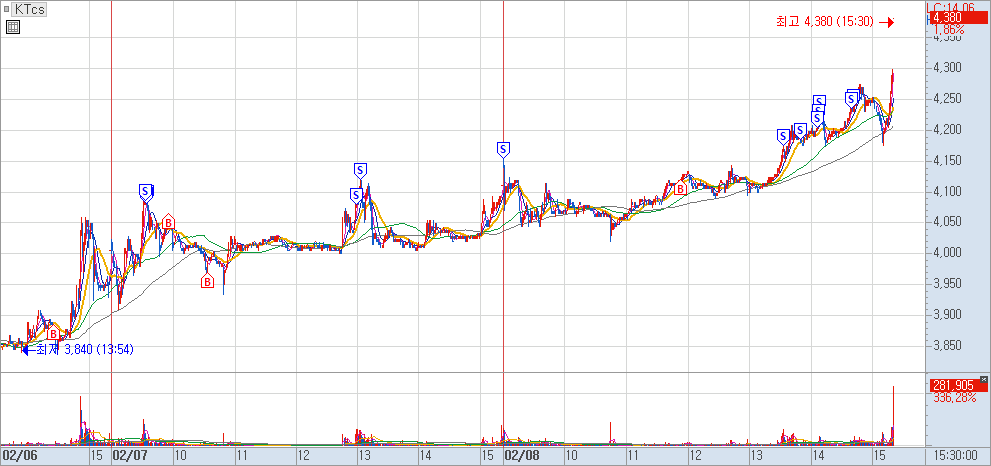Click the S sell marker at 02/07 open
Viewport: 991px width, 466px height.
[x=146, y=190]
